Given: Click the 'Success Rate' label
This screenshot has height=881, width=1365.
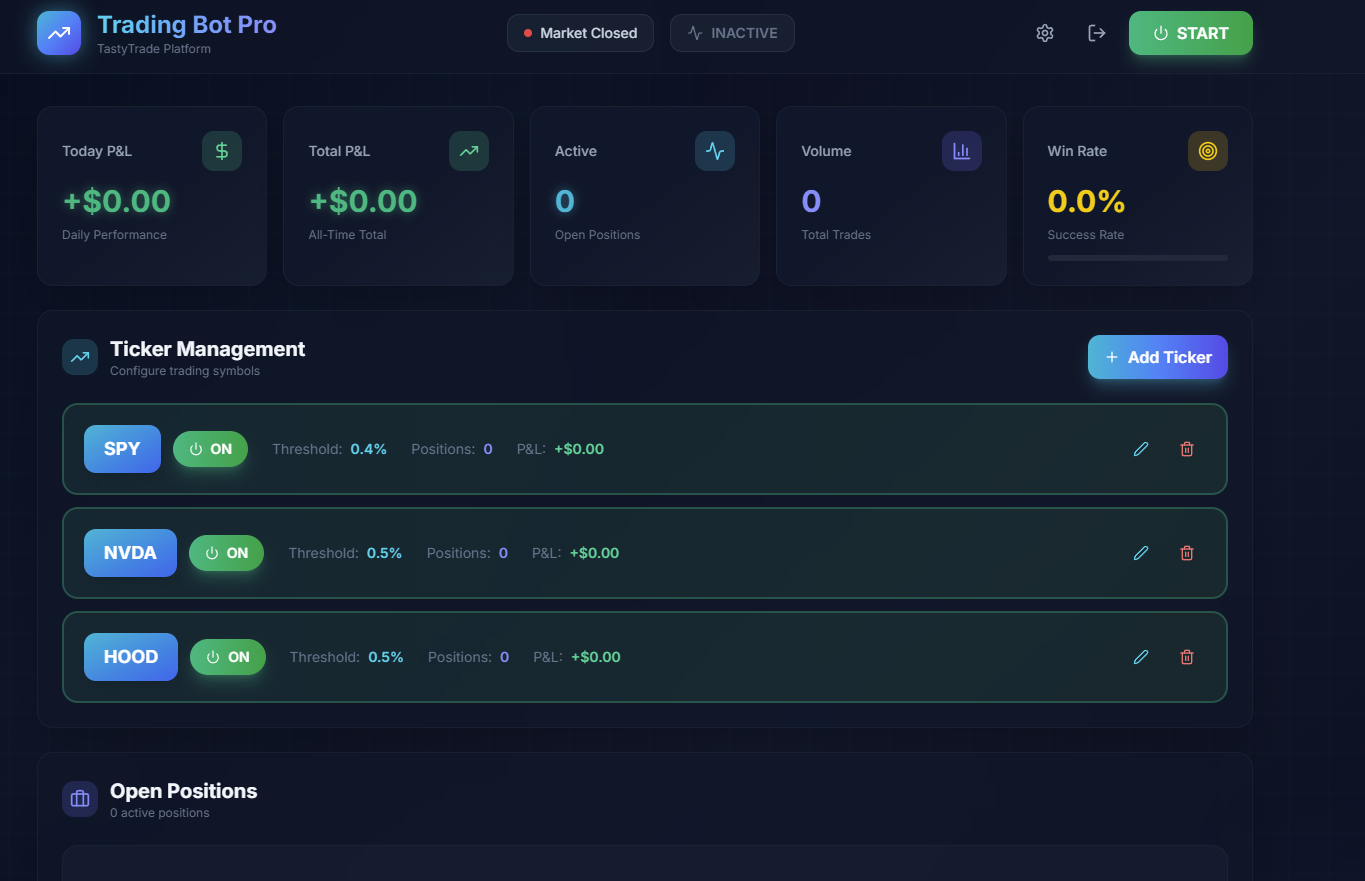Looking at the screenshot, I should click(x=1086, y=235).
